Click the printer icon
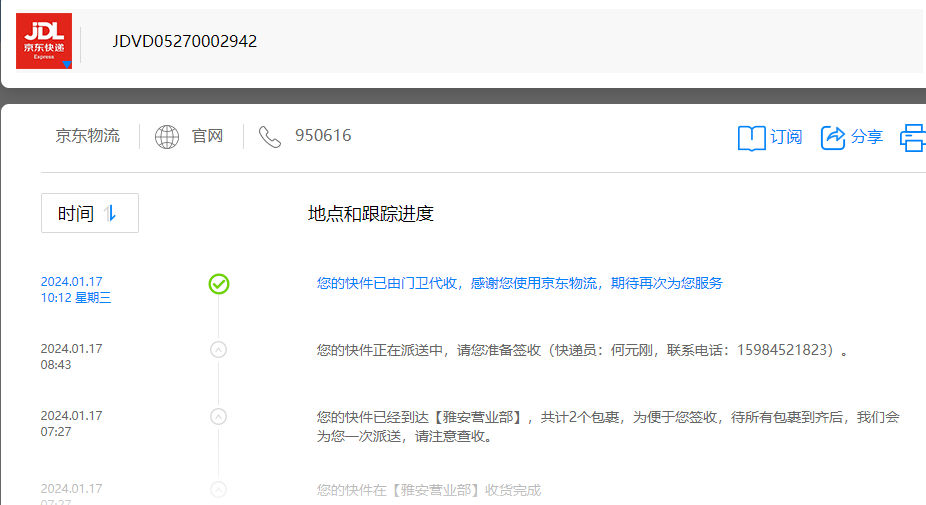 913,138
